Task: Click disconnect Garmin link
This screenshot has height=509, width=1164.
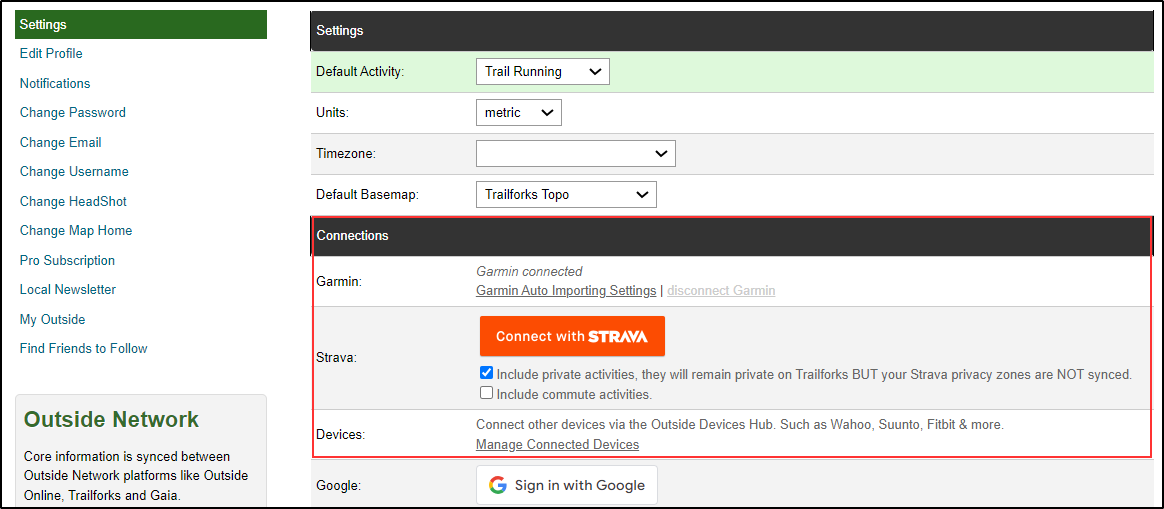Action: [x=721, y=291]
